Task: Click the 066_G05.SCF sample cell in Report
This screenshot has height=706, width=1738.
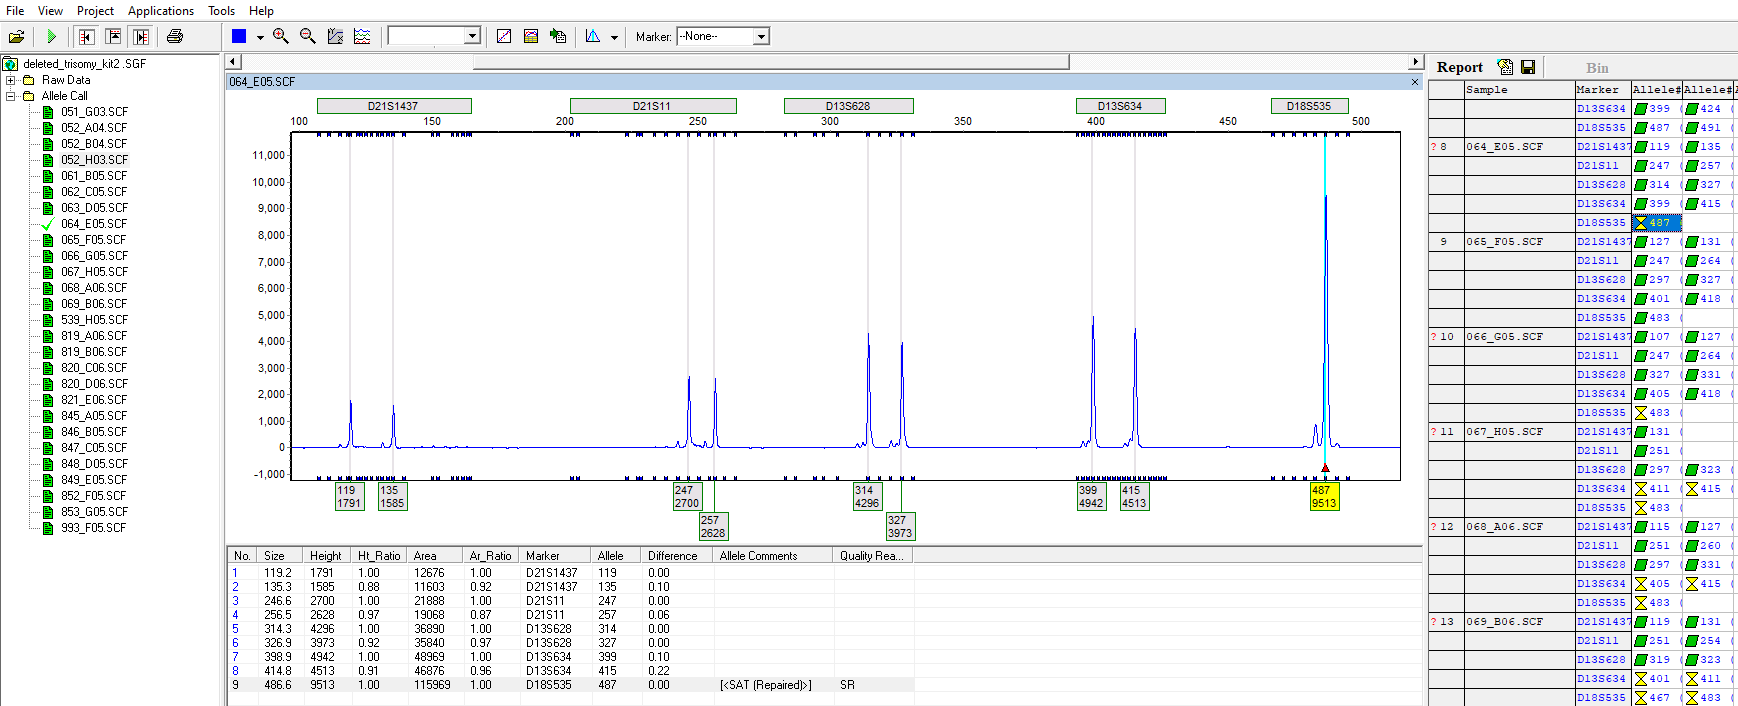Action: coord(1519,337)
